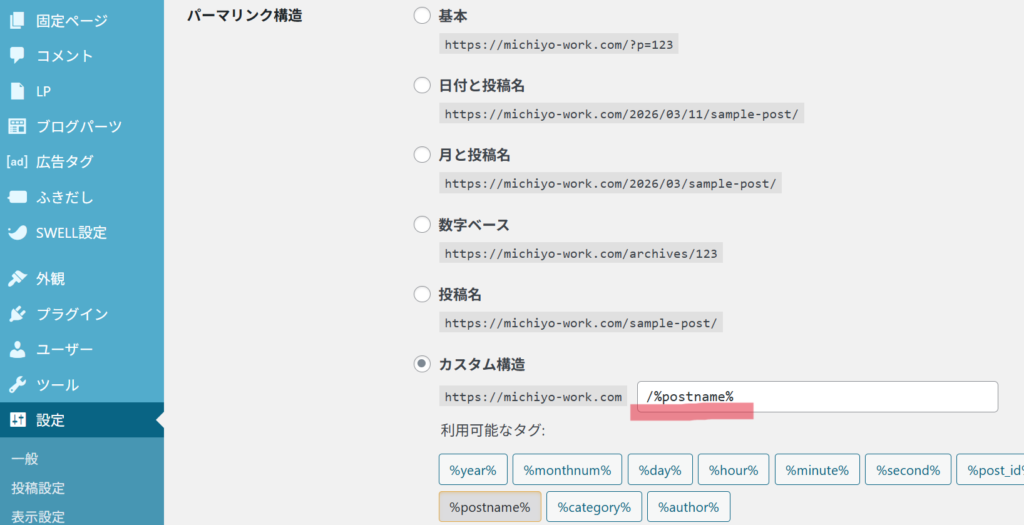
Task: Click the プラグイン plug icon
Action: (17, 313)
